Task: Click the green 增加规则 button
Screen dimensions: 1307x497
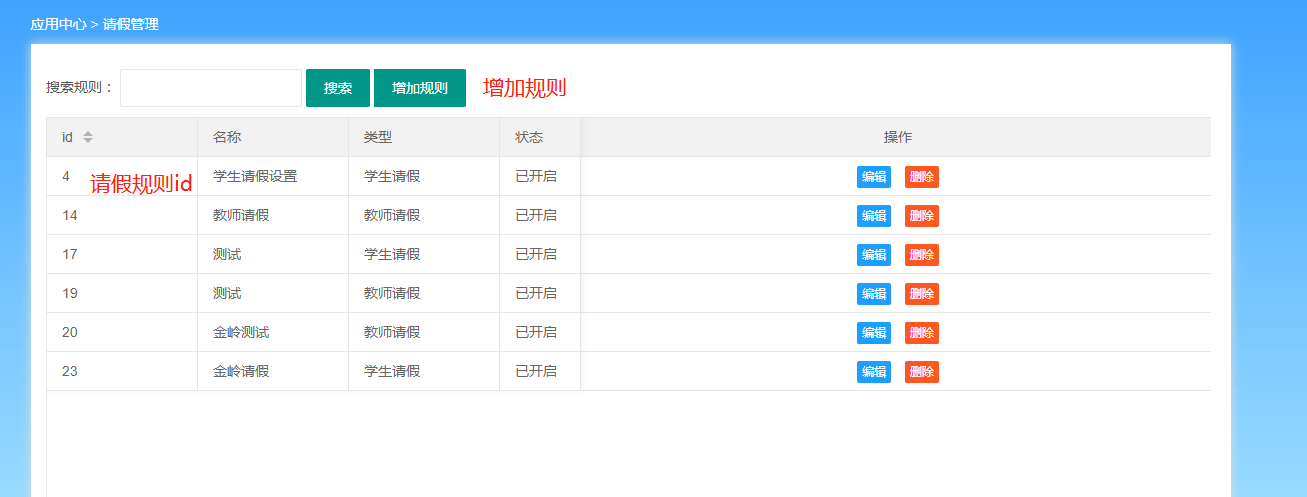Action: point(420,88)
